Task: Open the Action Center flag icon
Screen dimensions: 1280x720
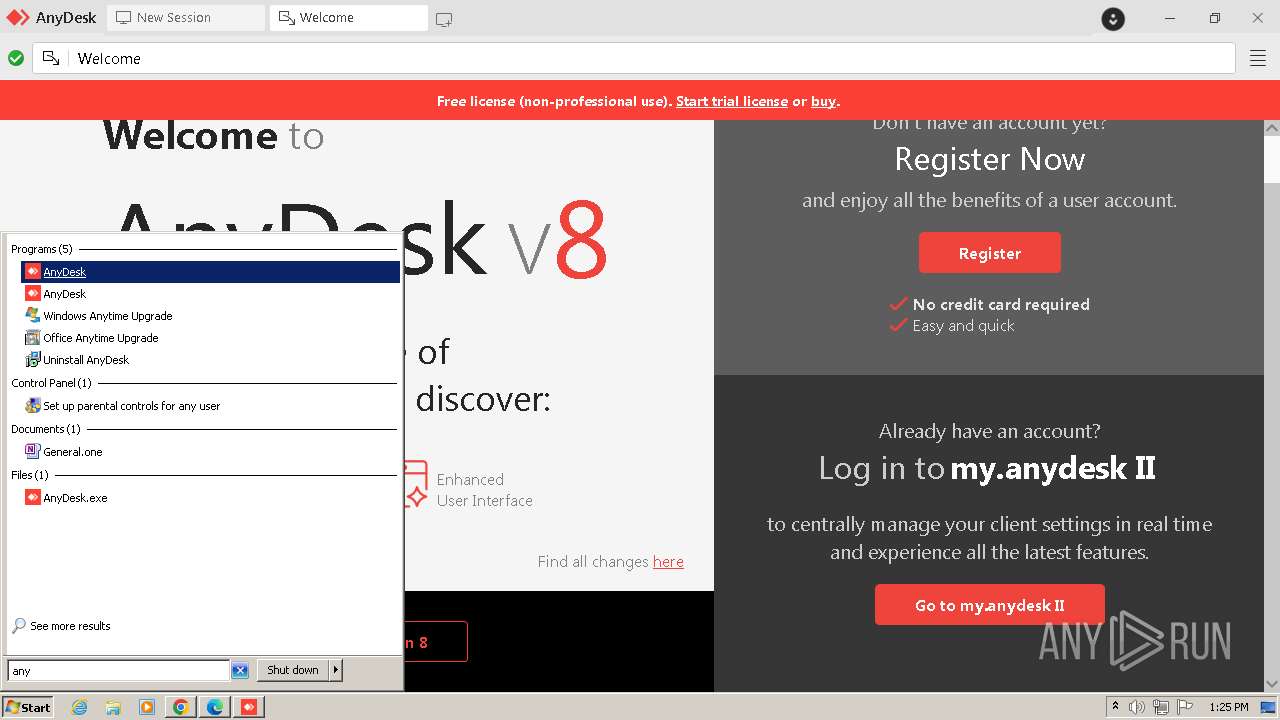Action: tap(1183, 707)
